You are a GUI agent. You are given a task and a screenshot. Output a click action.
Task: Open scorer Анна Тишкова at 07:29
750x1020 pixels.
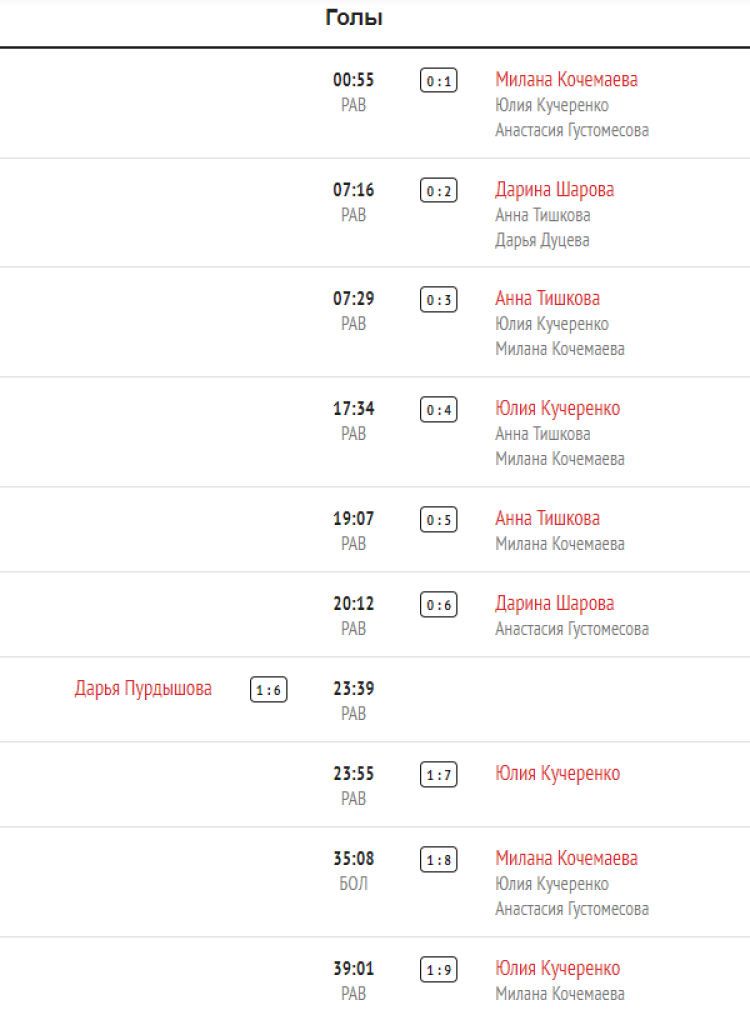pyautogui.click(x=547, y=298)
